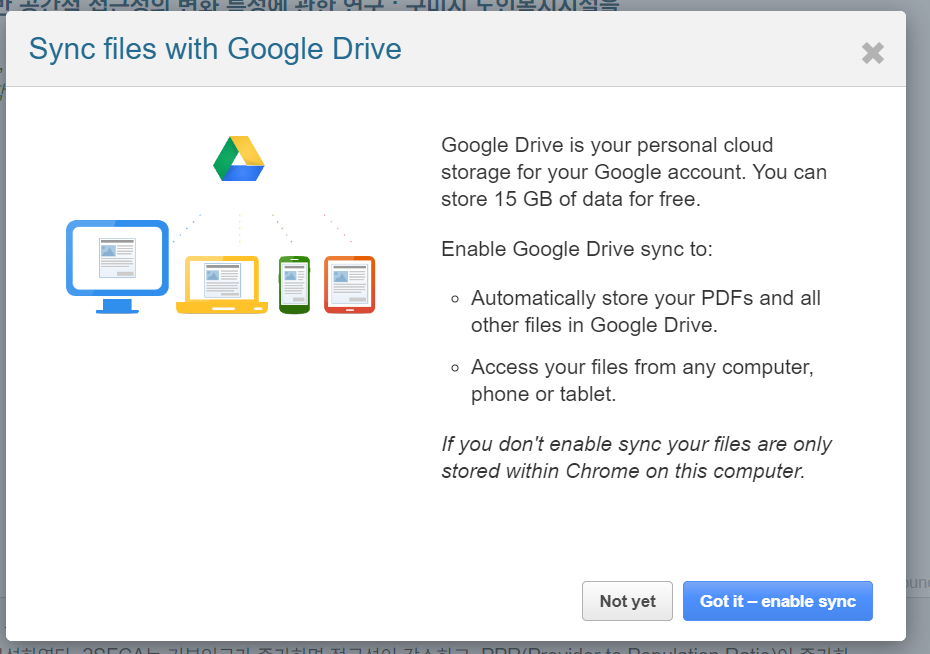Click the 'Got it – enable sync' button
This screenshot has height=654, width=930.
778,601
